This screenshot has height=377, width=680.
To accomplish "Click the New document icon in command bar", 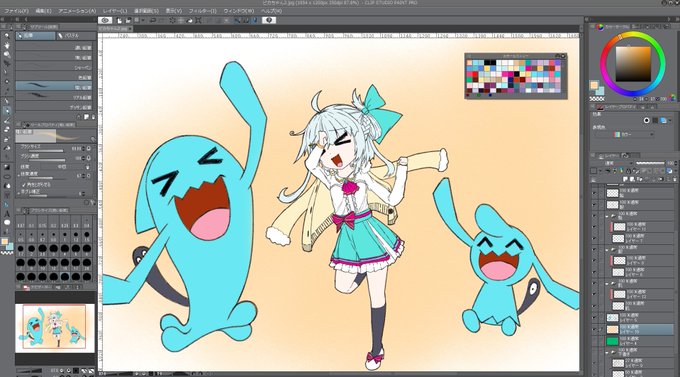I will [x=119, y=20].
